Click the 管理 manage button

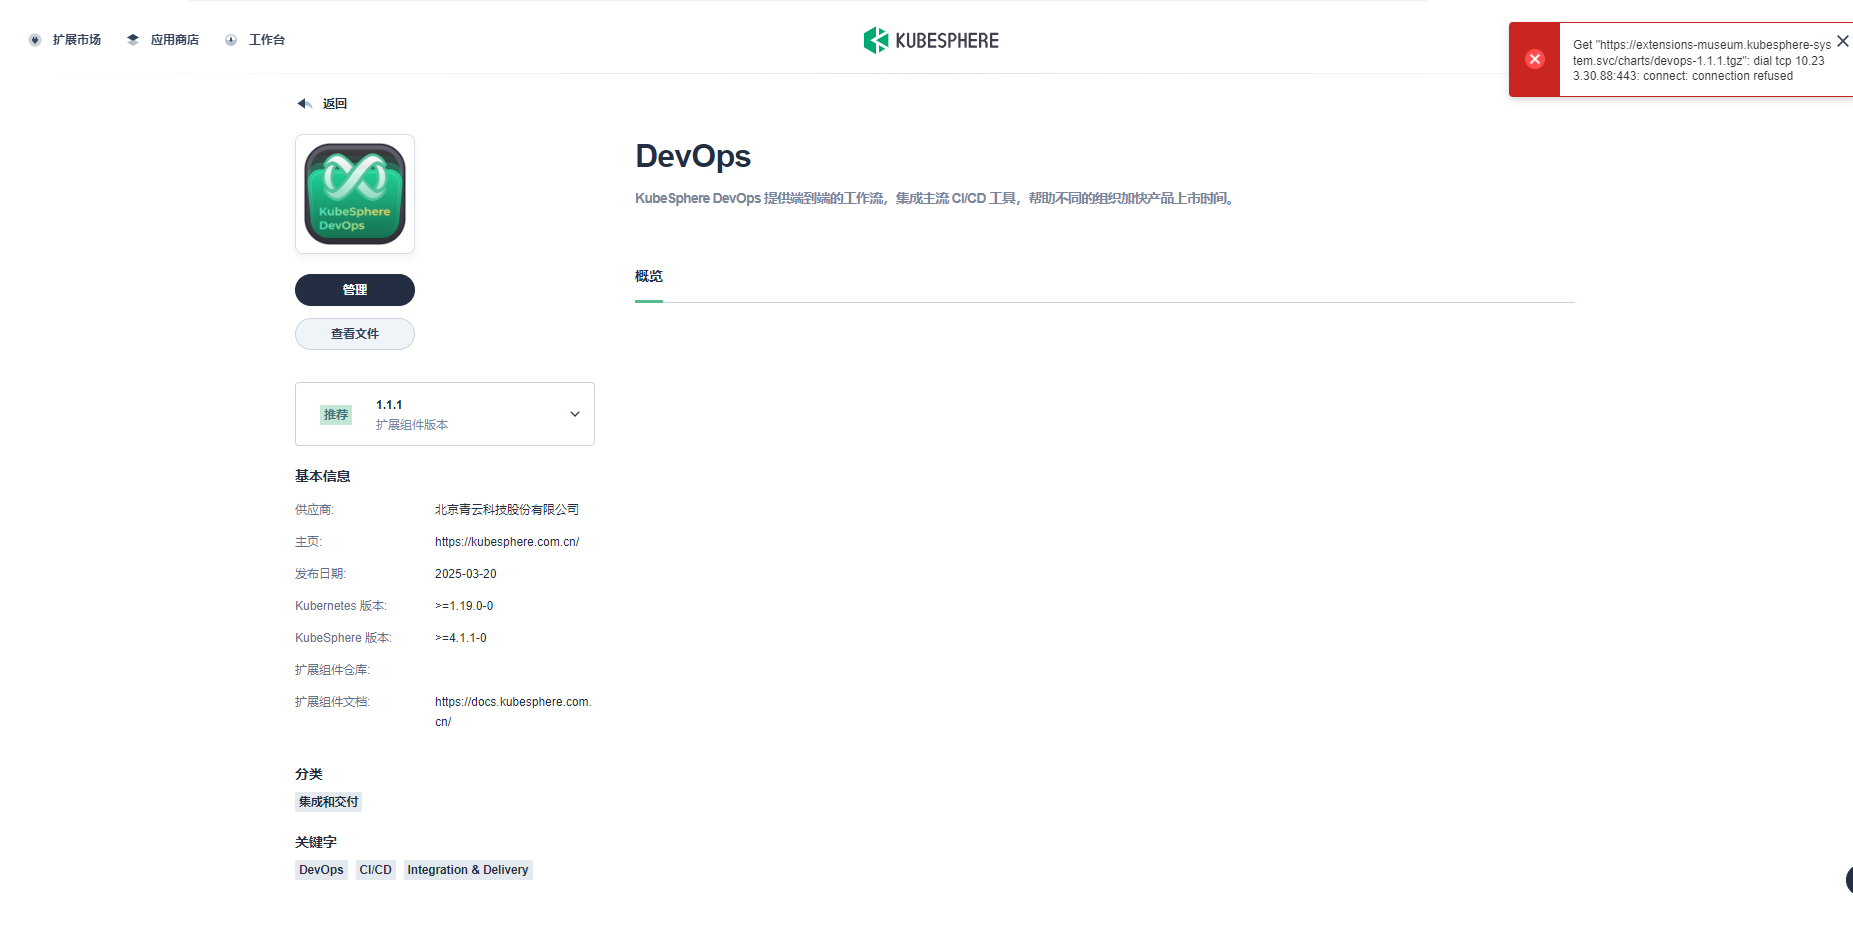(355, 290)
